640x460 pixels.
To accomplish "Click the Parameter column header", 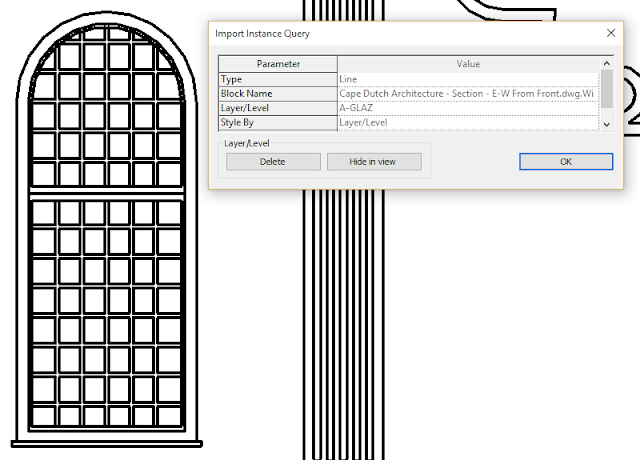I will (x=278, y=64).
